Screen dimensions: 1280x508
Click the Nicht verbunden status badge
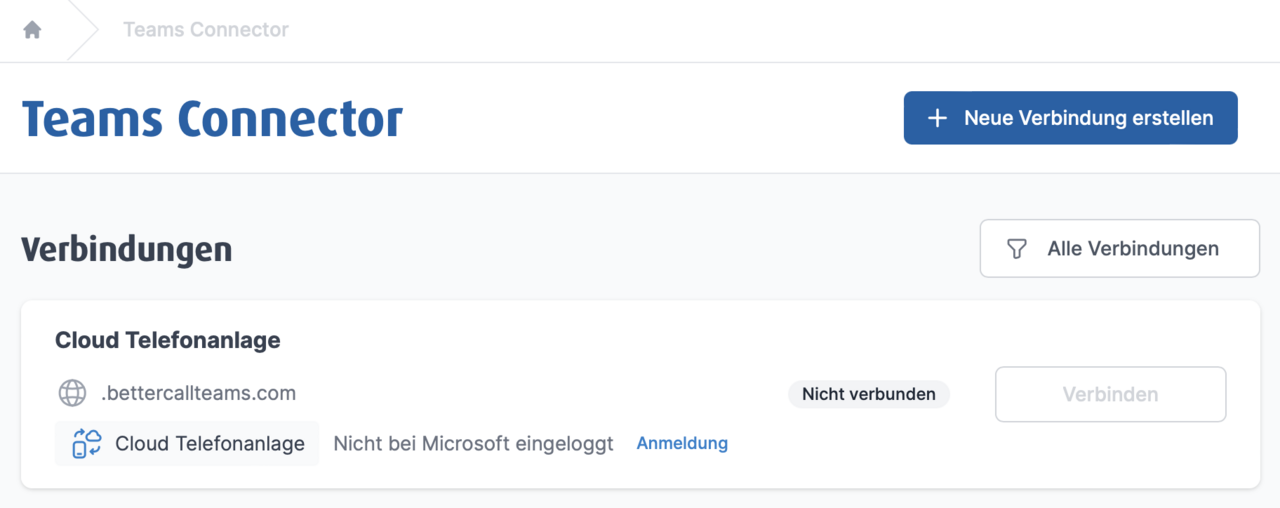point(868,394)
